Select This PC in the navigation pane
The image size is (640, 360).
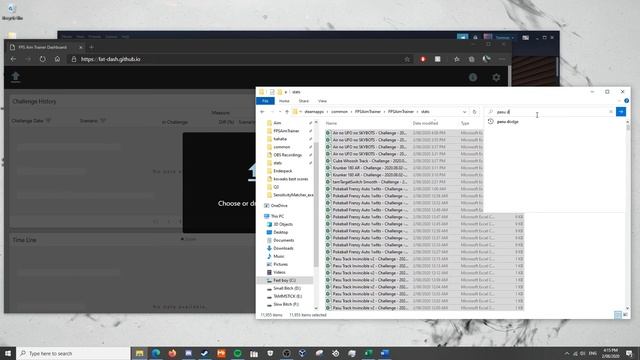click(x=277, y=216)
